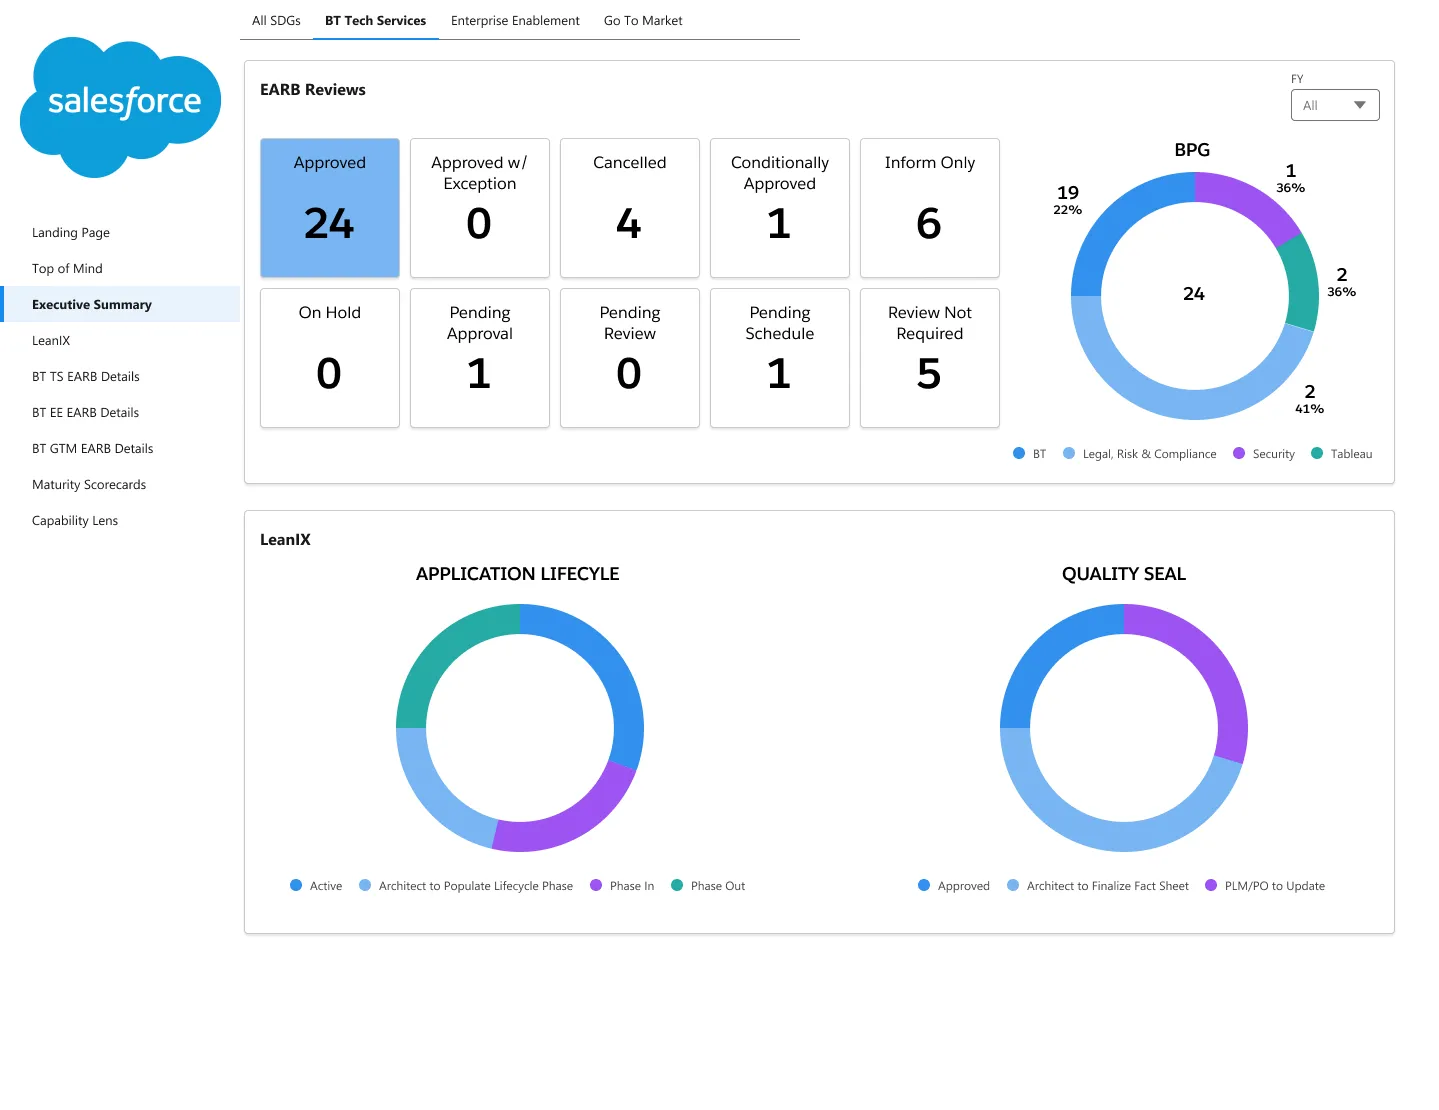Click the Approved w/ Exception tile
The image size is (1439, 1110).
click(x=480, y=208)
